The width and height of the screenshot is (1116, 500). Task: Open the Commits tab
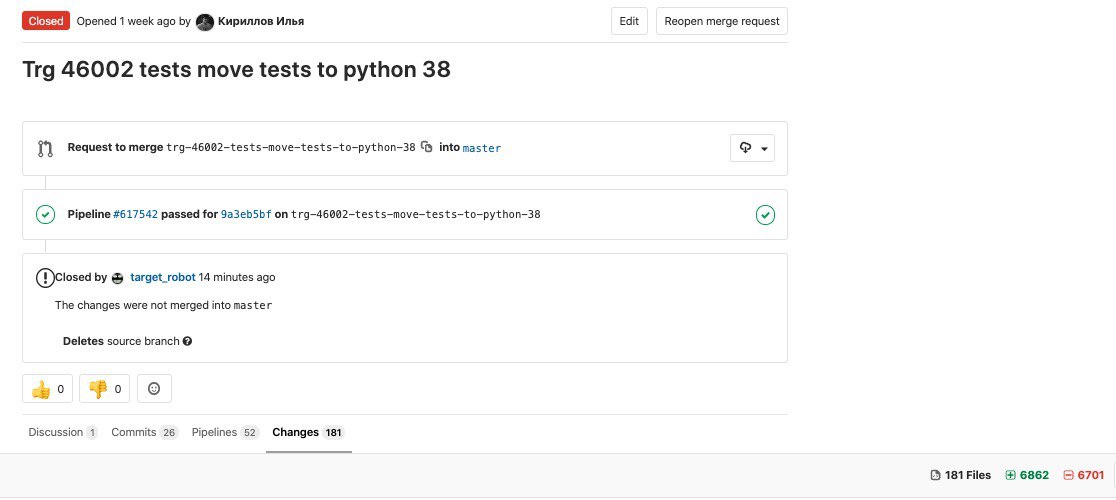144,432
